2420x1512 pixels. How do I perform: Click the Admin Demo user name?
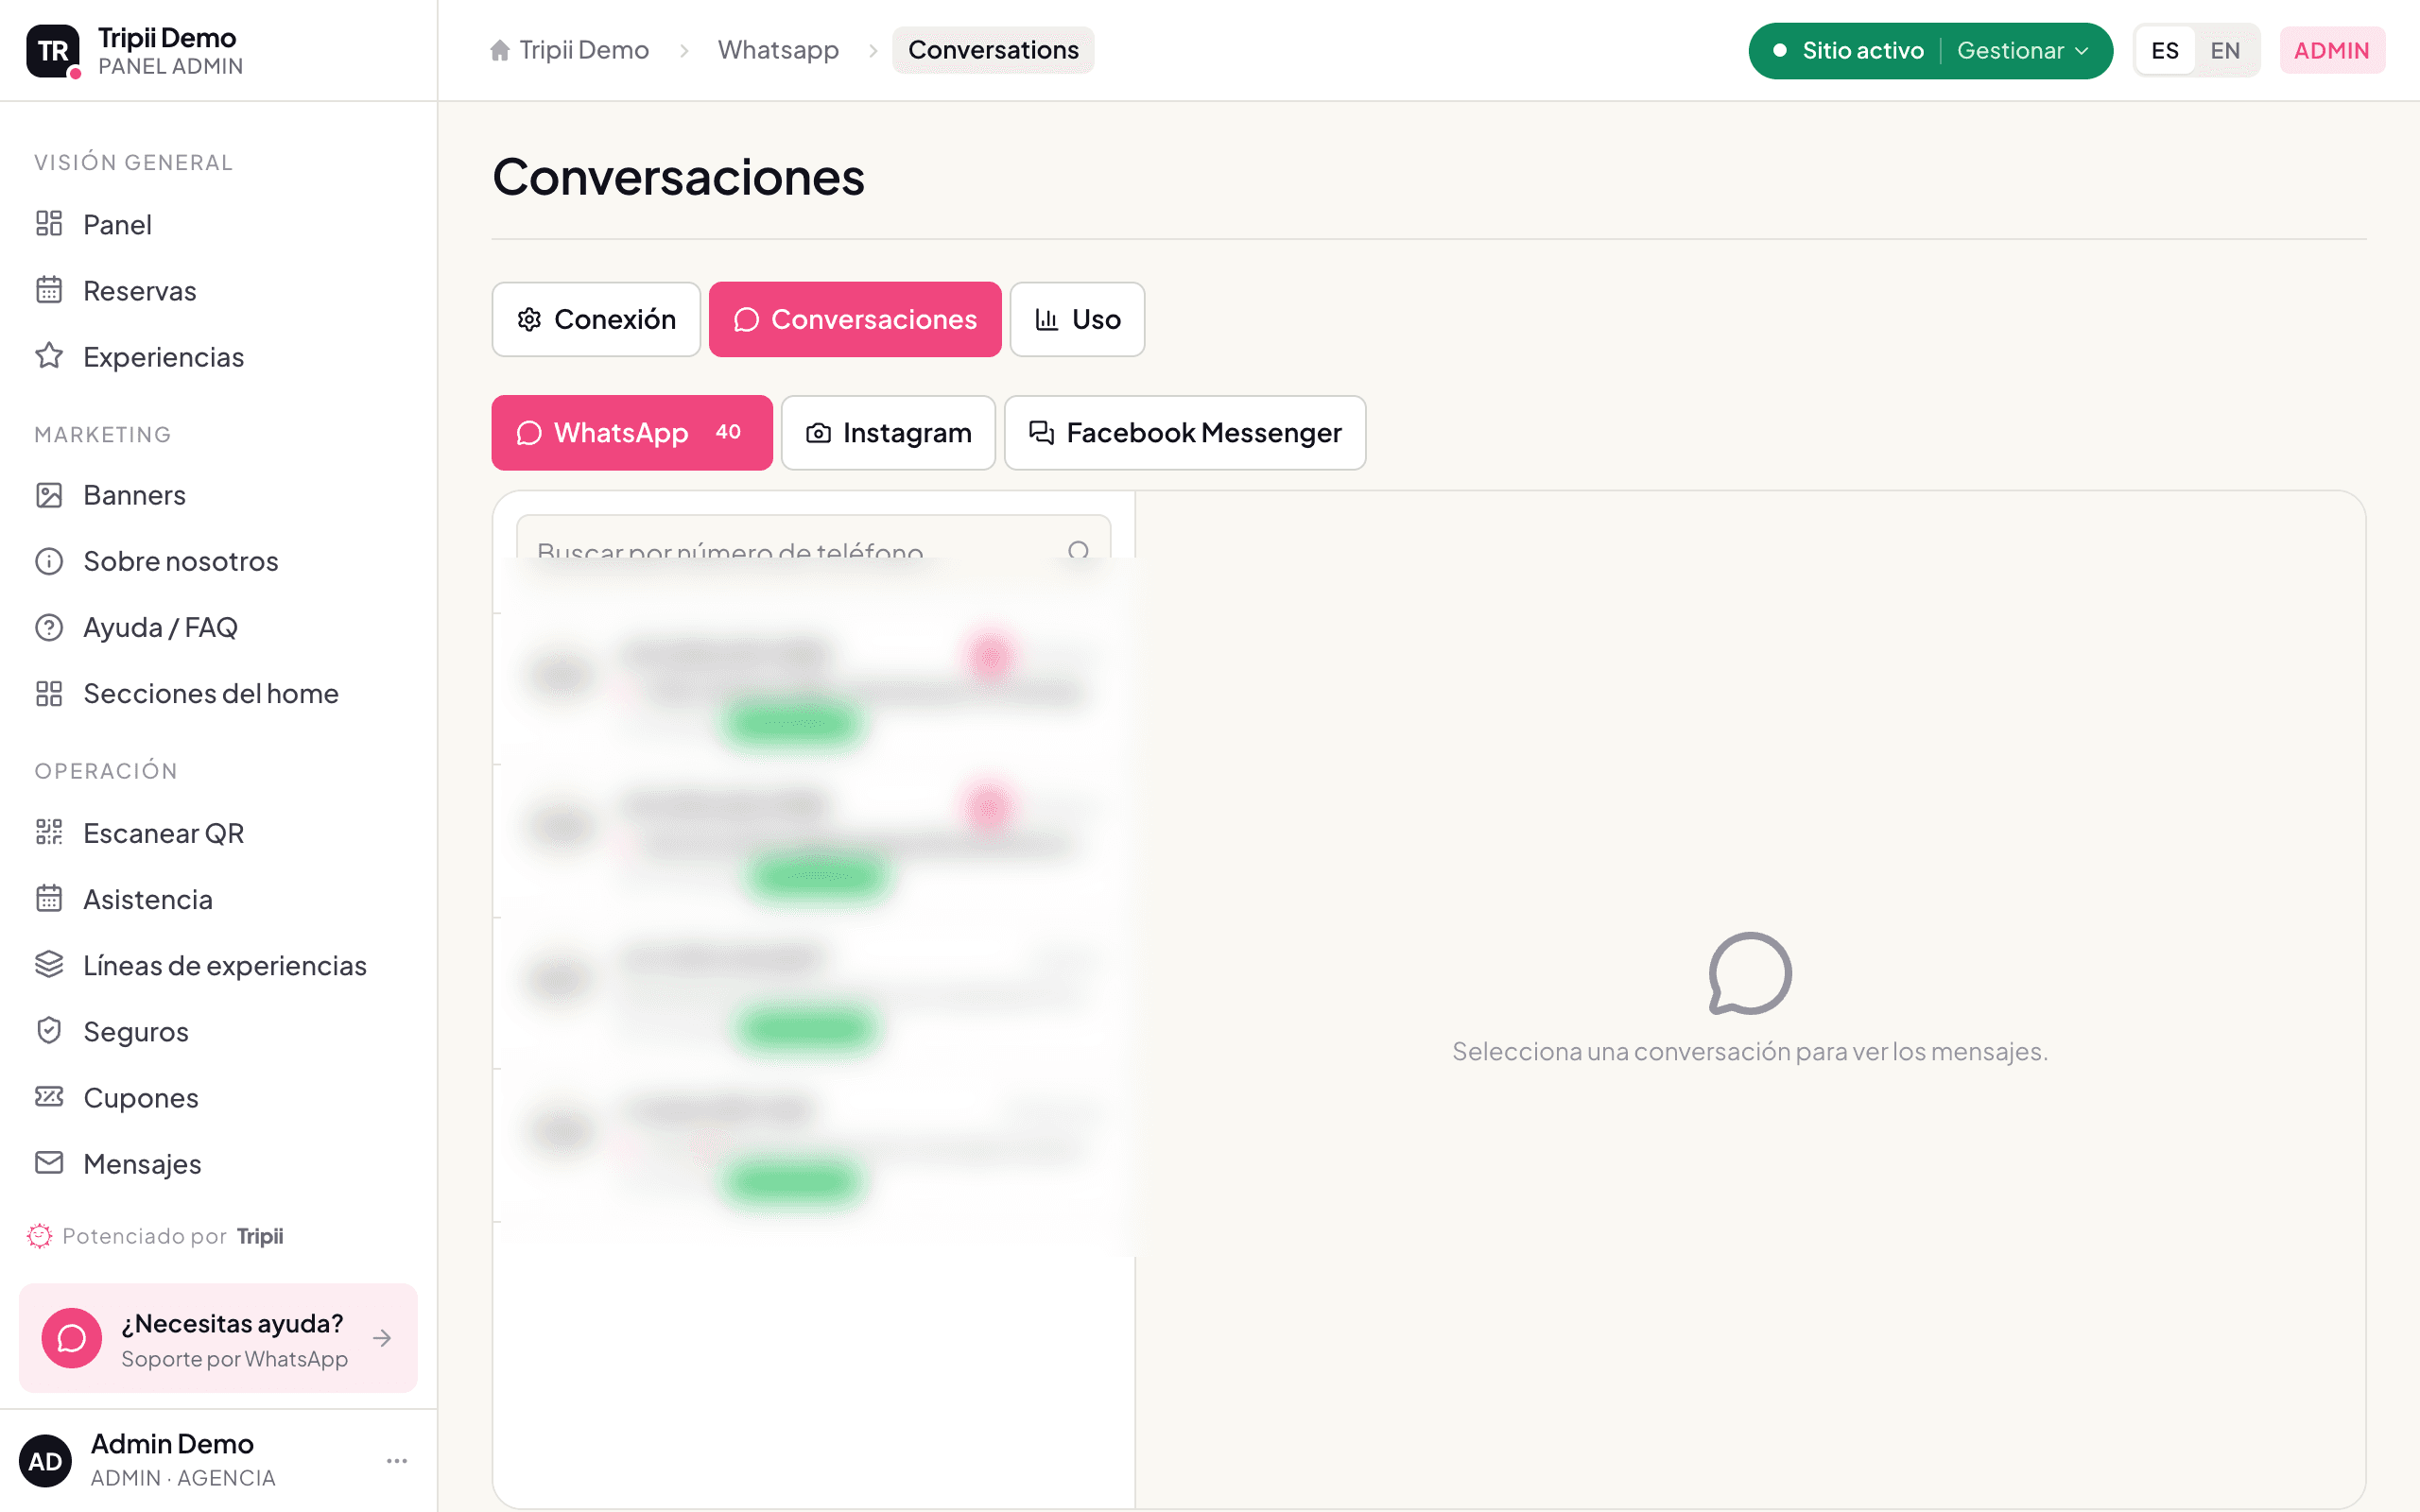click(x=172, y=1443)
